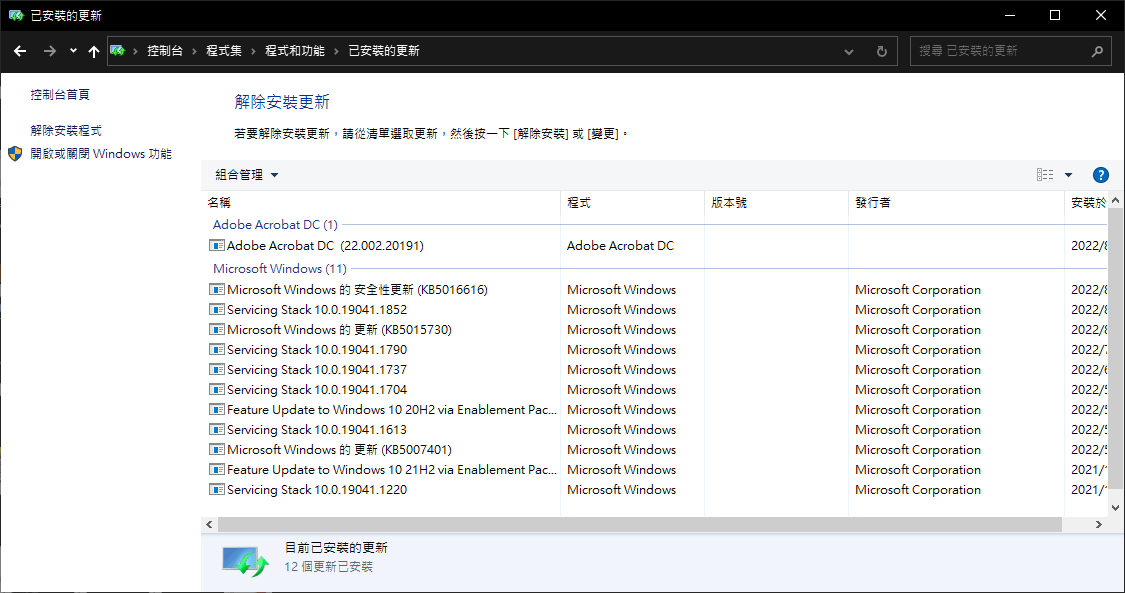The height and width of the screenshot is (593, 1125).
Task: Select 程式集 in the breadcrumb
Action: [x=224, y=51]
